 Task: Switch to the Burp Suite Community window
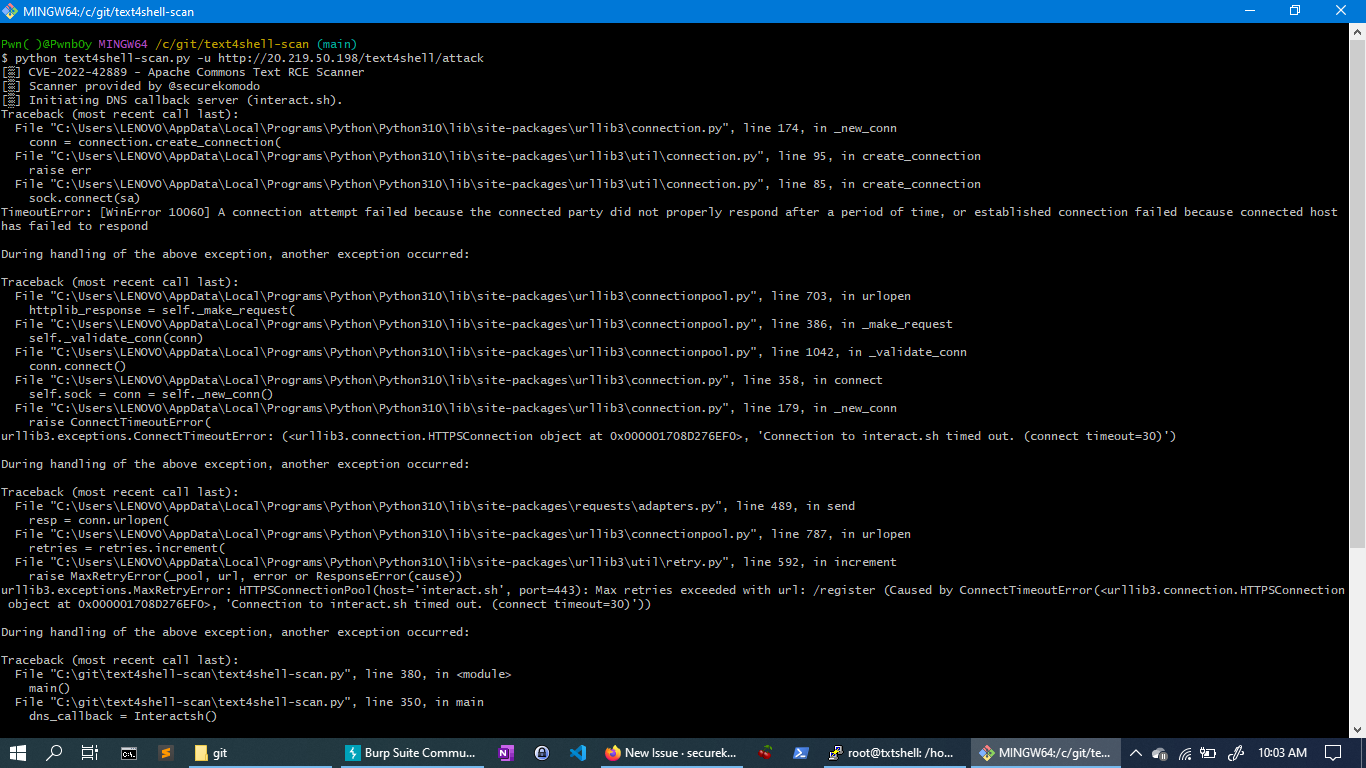click(412, 753)
